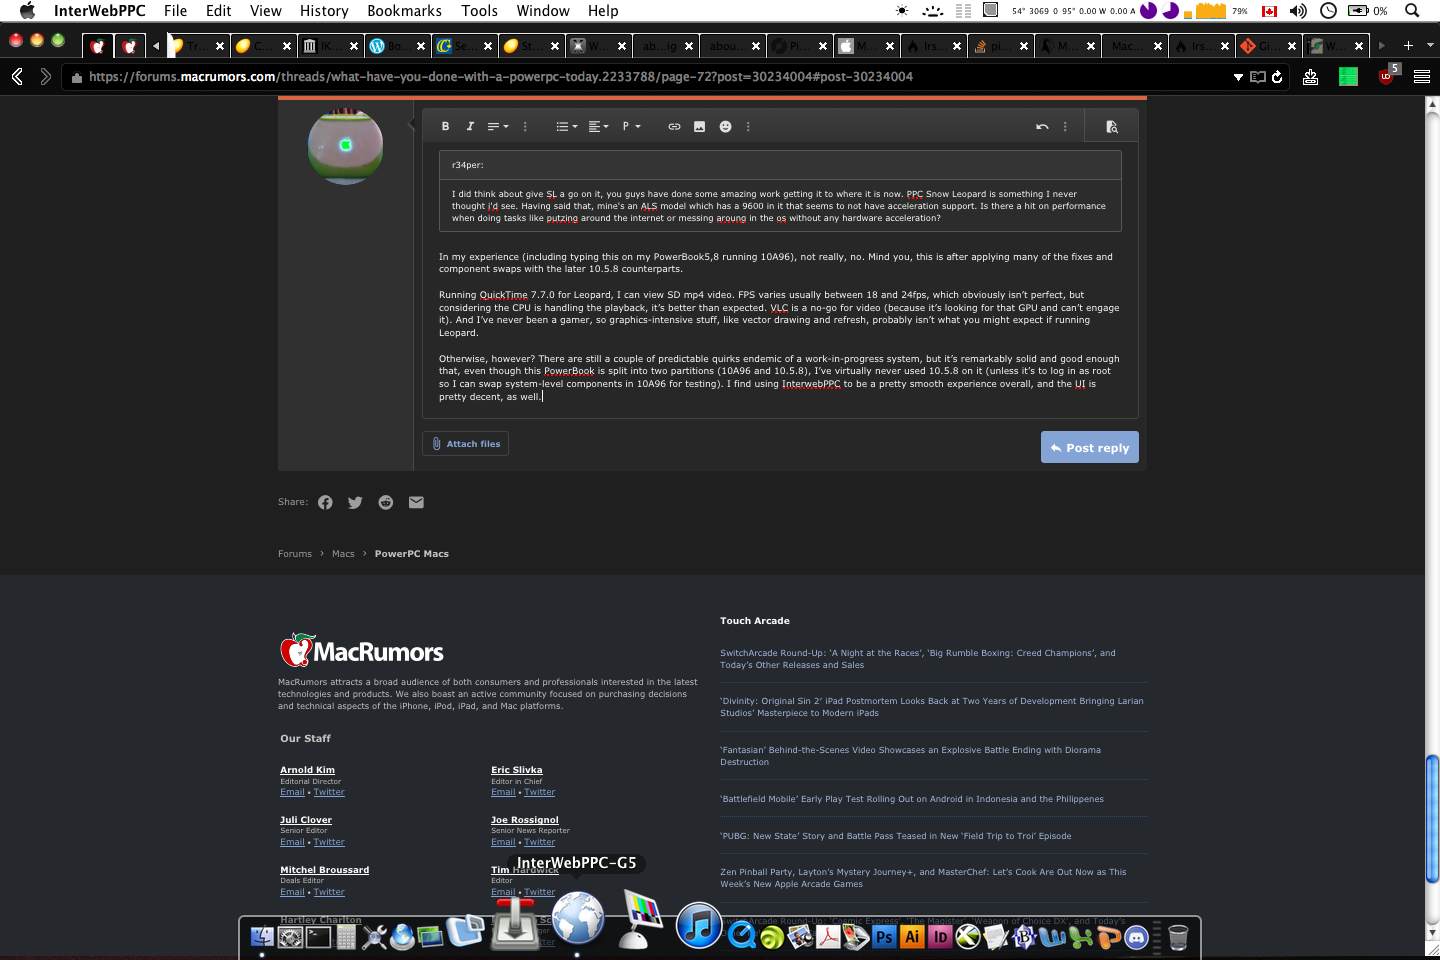The height and width of the screenshot is (960, 1440).
Task: Open Spotlight search in the menu bar
Action: coord(1412,11)
